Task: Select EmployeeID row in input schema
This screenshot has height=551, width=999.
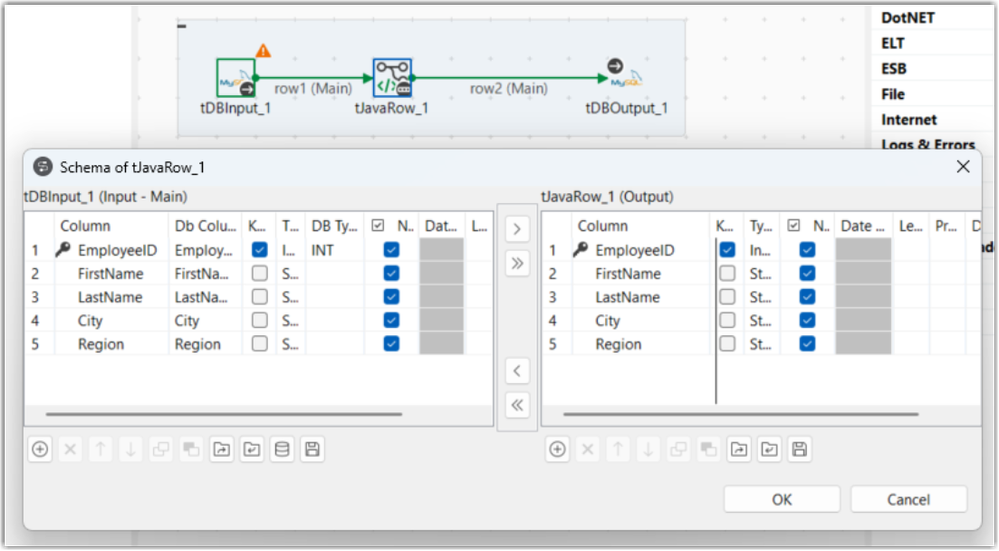Action: point(258,250)
